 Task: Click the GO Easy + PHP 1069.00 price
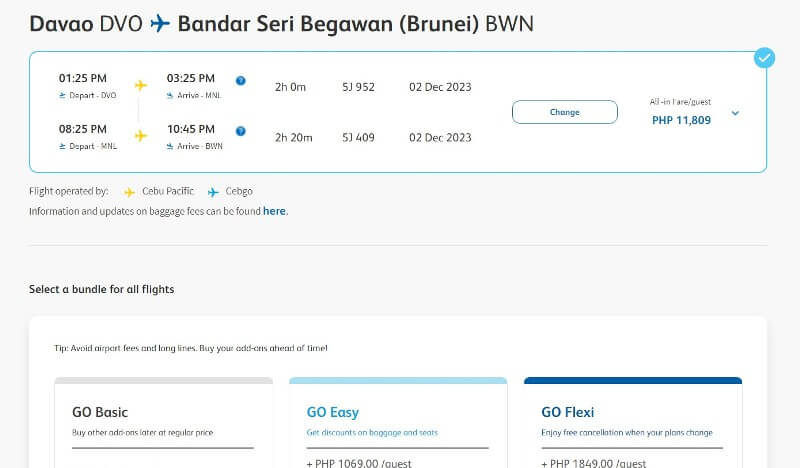pos(359,463)
